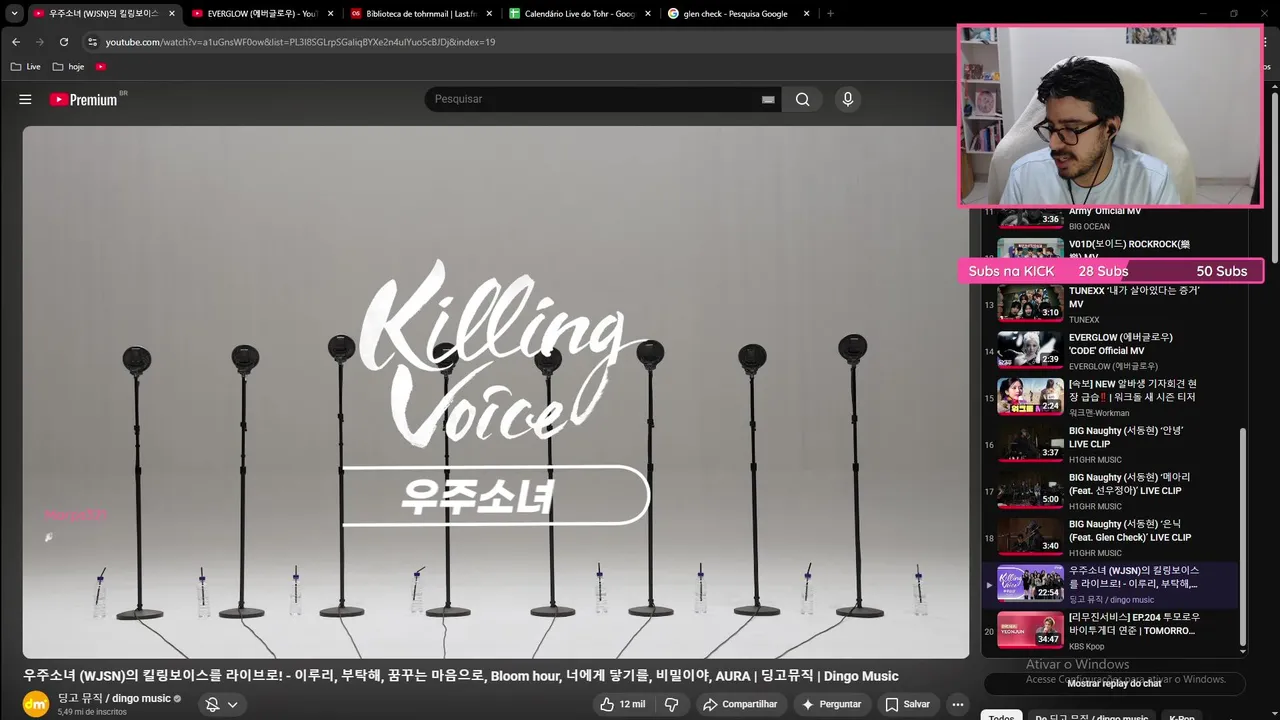Click the YouTube URL address bar
This screenshot has width=1280, height=720.
point(300,42)
